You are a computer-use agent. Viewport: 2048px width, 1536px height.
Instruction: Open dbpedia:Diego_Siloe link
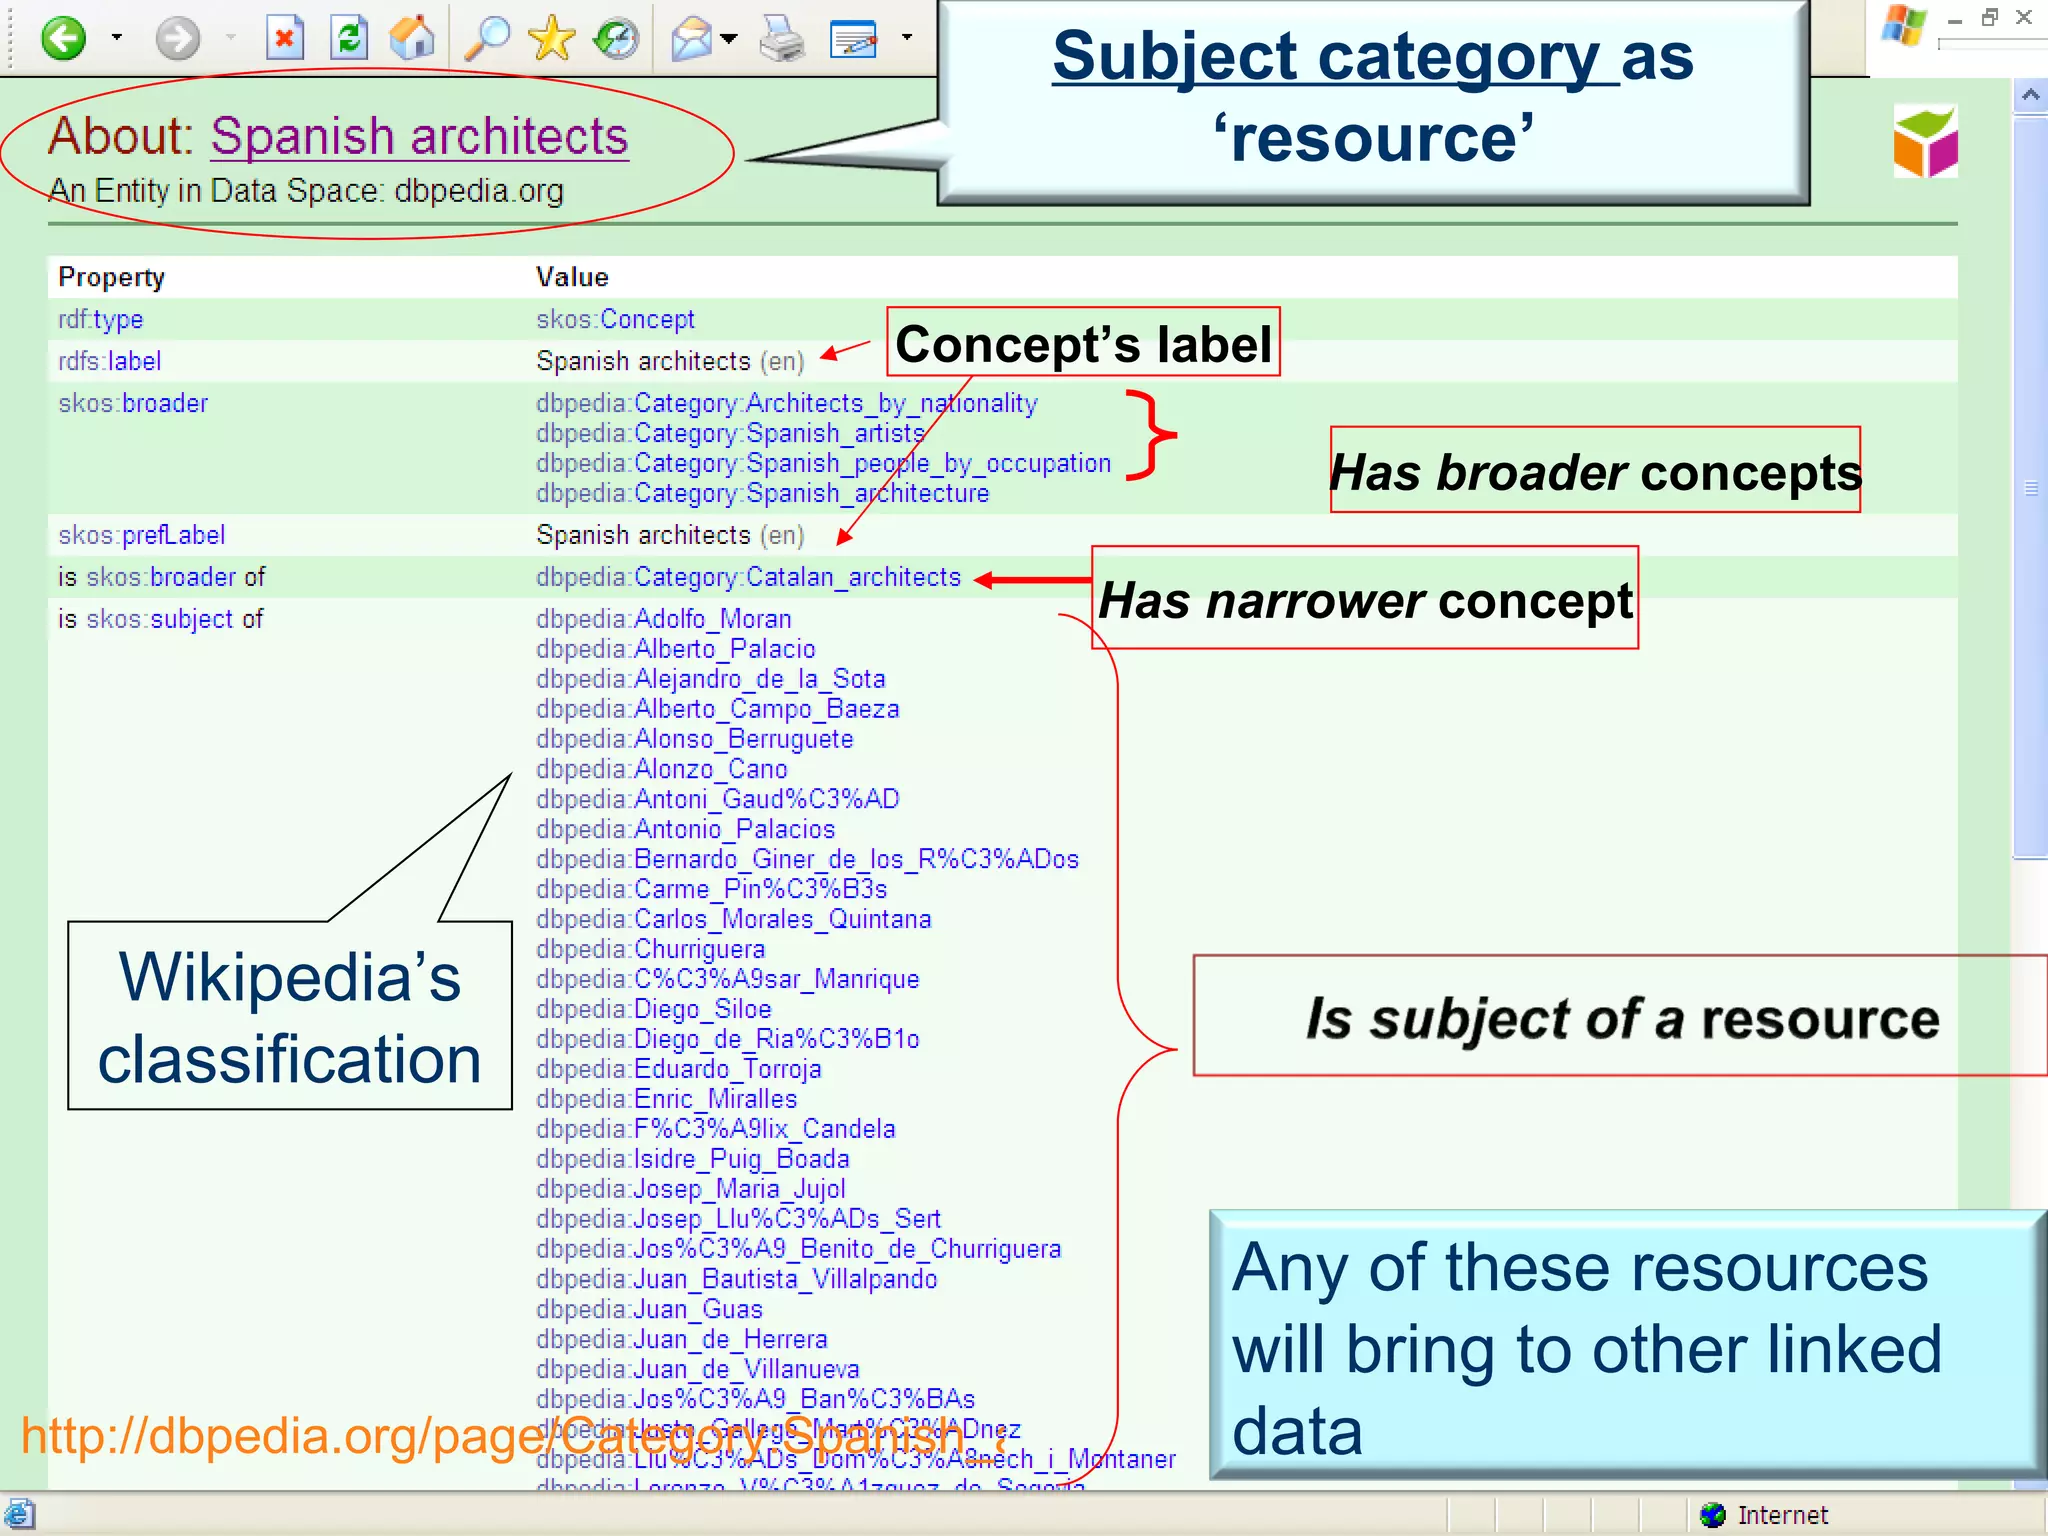coord(653,1009)
